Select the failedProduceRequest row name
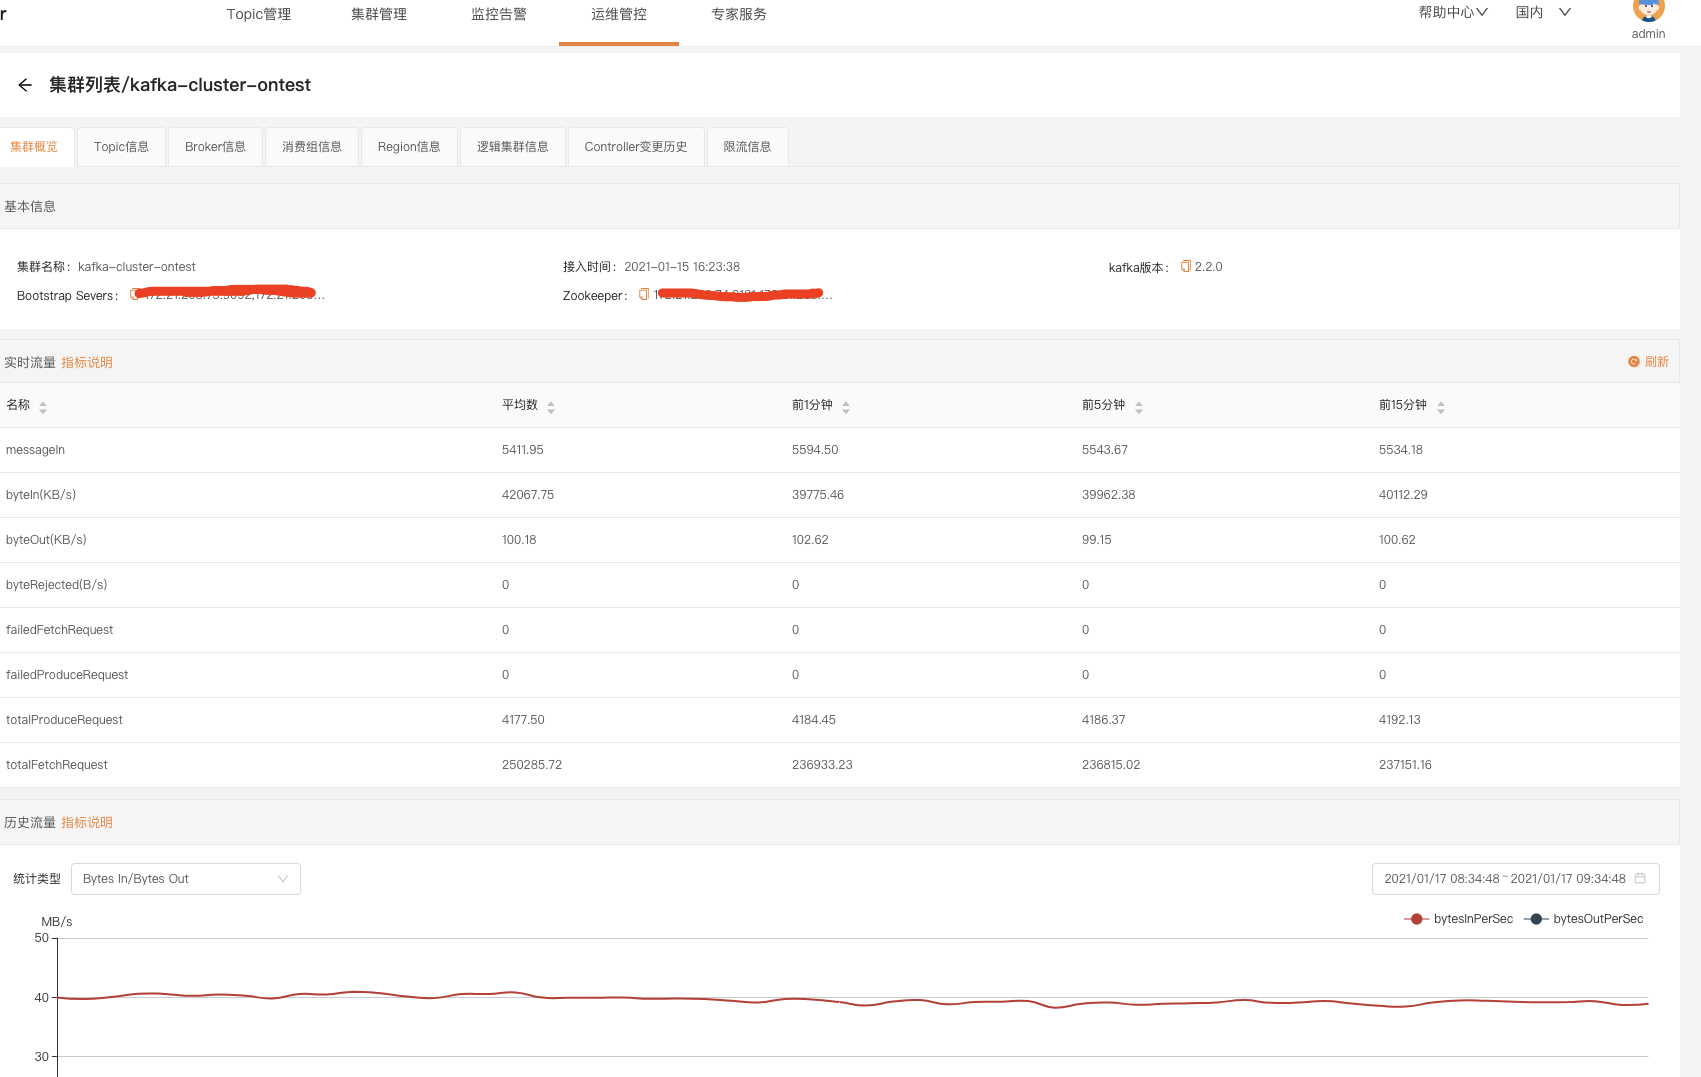This screenshot has height=1077, width=1701. [x=67, y=675]
